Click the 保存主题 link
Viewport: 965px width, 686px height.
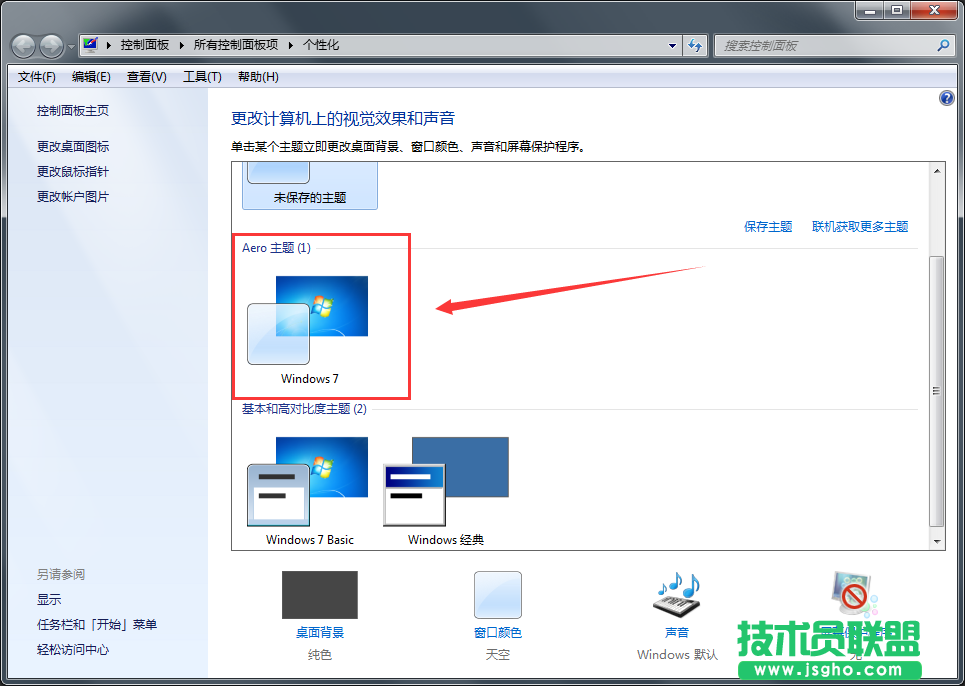coord(768,227)
